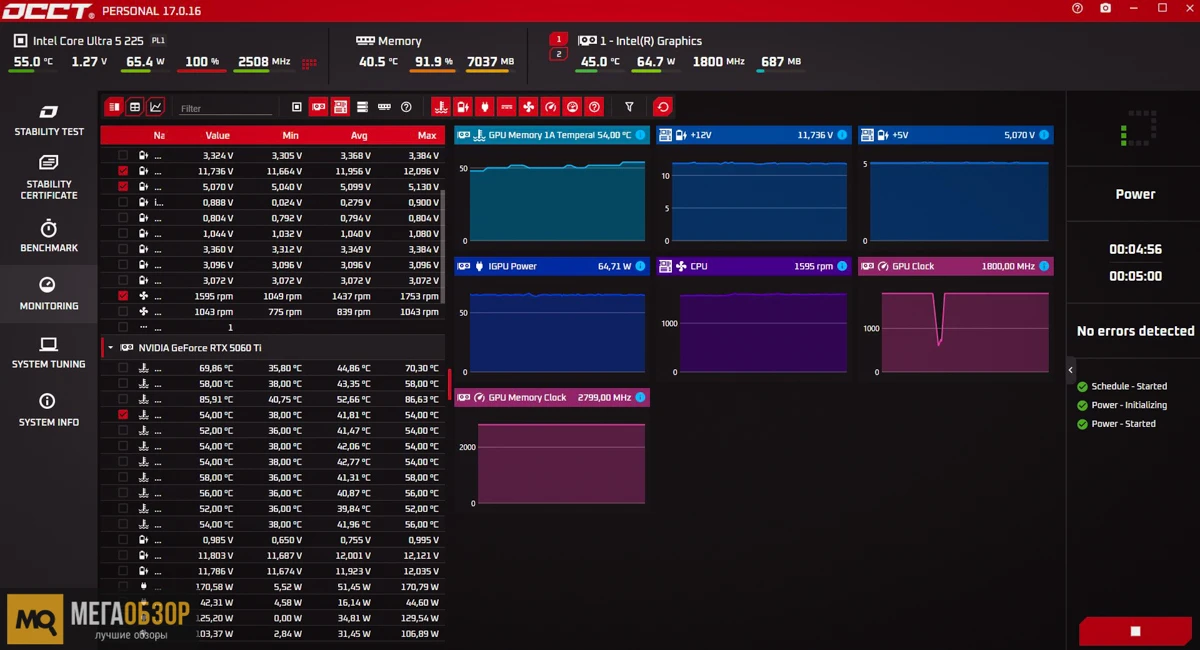Toggle temperature sensor type filter

pyautogui.click(x=440, y=107)
